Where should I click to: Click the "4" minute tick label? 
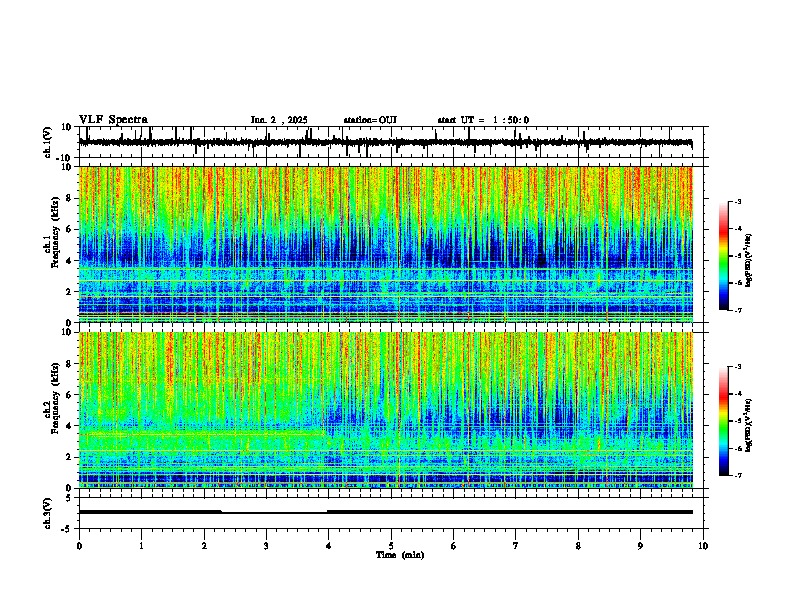point(329,546)
